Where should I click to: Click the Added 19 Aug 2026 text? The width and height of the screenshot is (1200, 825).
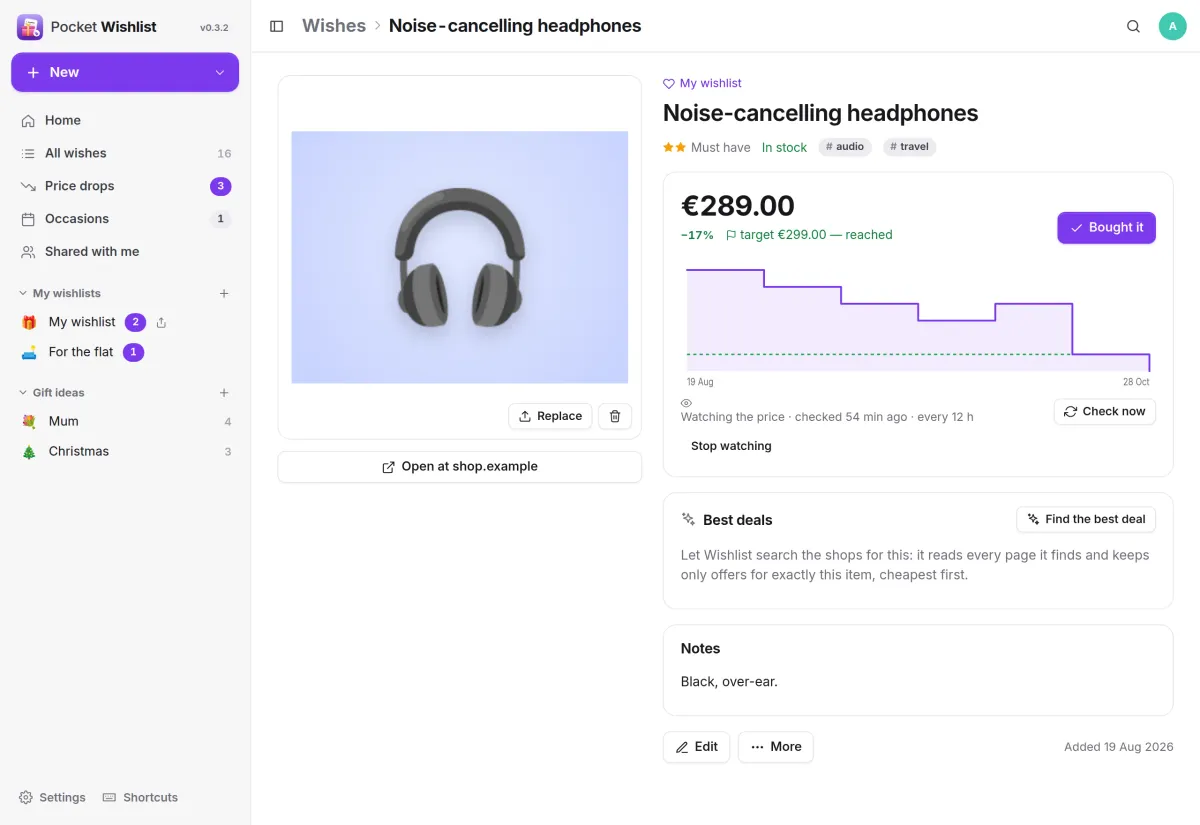(1119, 747)
